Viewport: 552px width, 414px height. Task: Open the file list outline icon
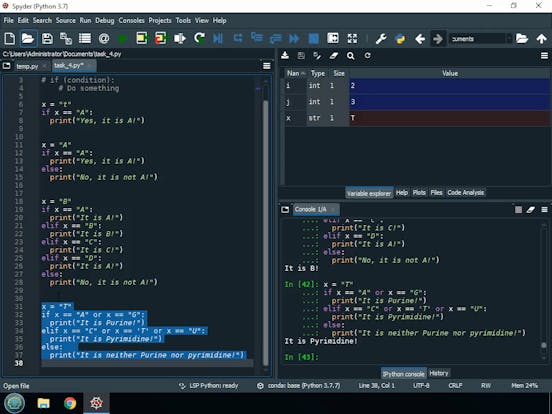(x=85, y=38)
